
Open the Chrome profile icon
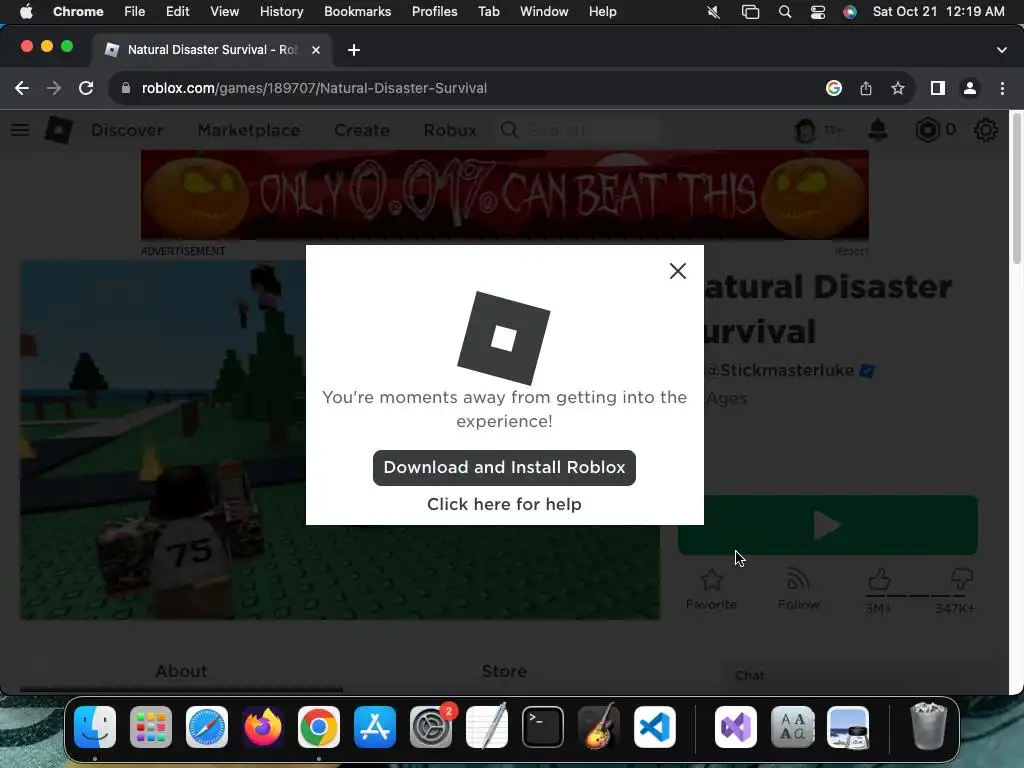click(970, 88)
